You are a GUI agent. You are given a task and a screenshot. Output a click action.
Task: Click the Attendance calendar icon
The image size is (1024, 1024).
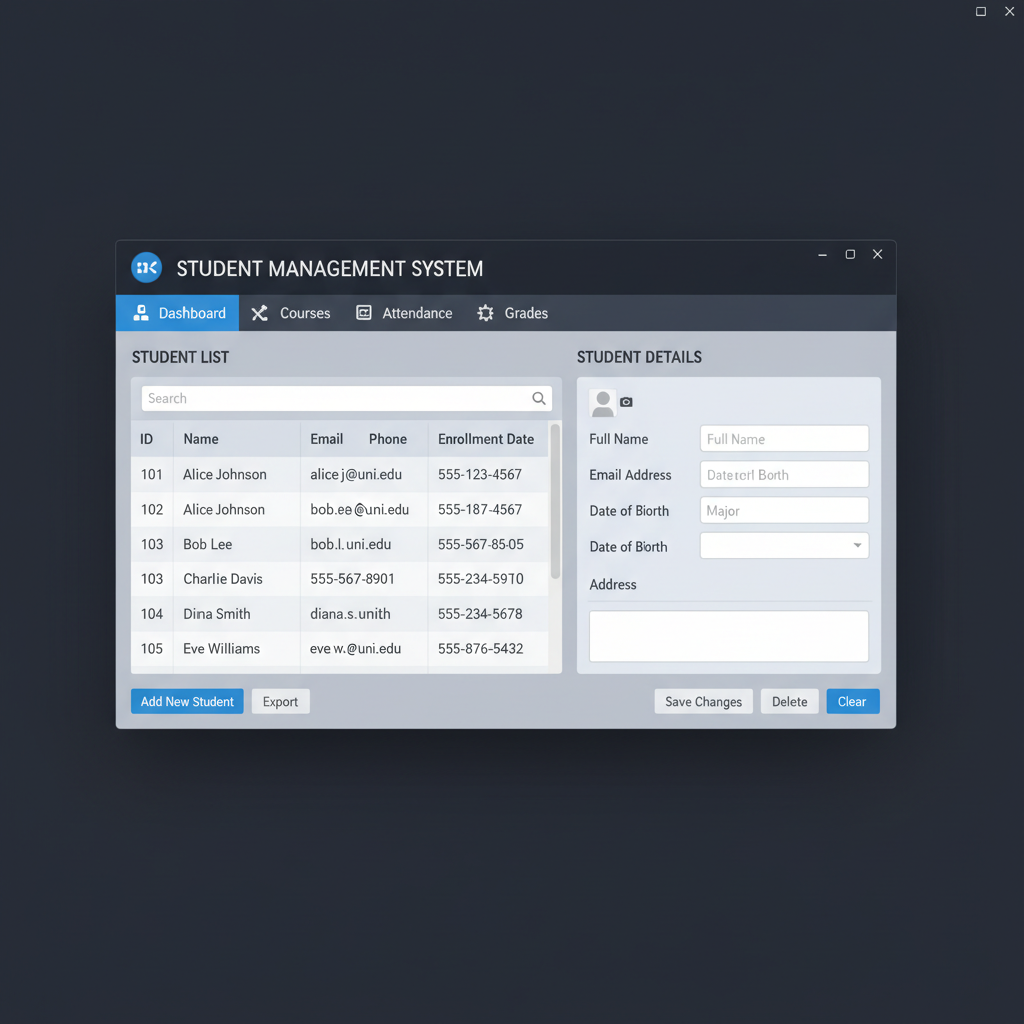[x=362, y=312]
